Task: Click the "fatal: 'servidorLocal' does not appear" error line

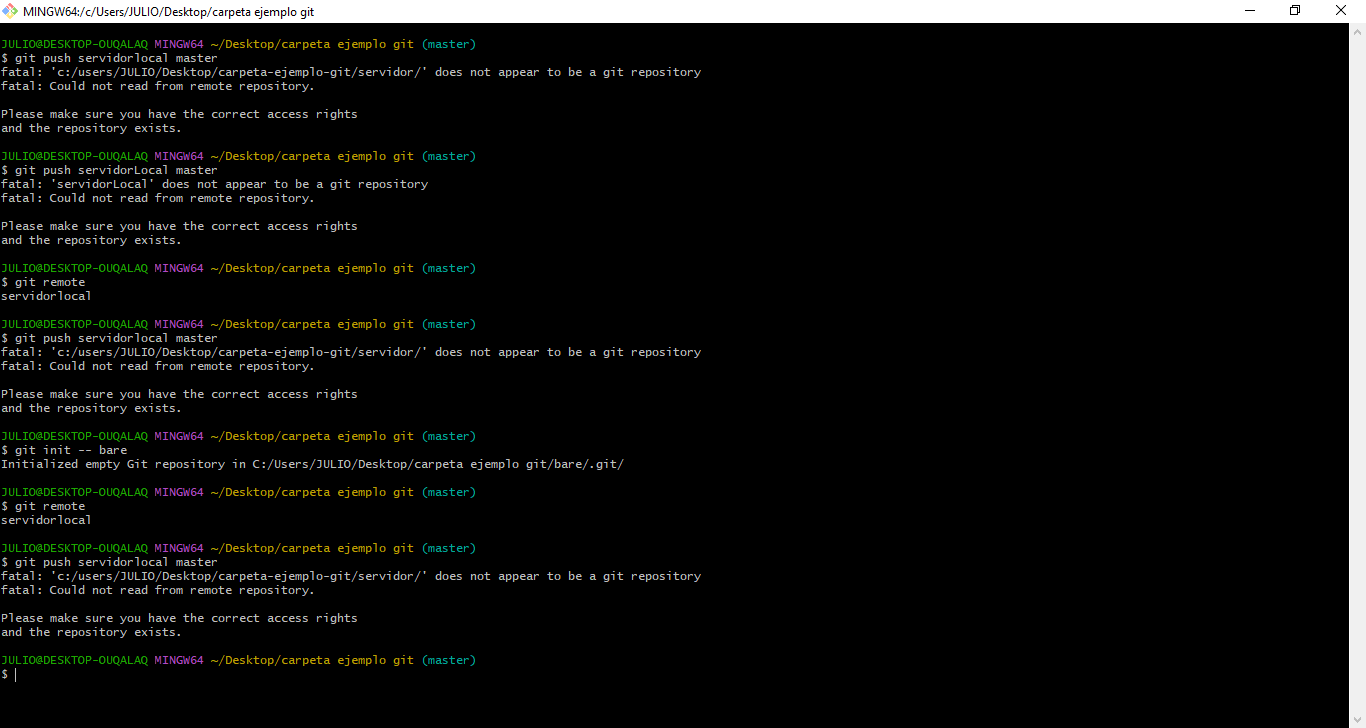Action: [x=214, y=184]
